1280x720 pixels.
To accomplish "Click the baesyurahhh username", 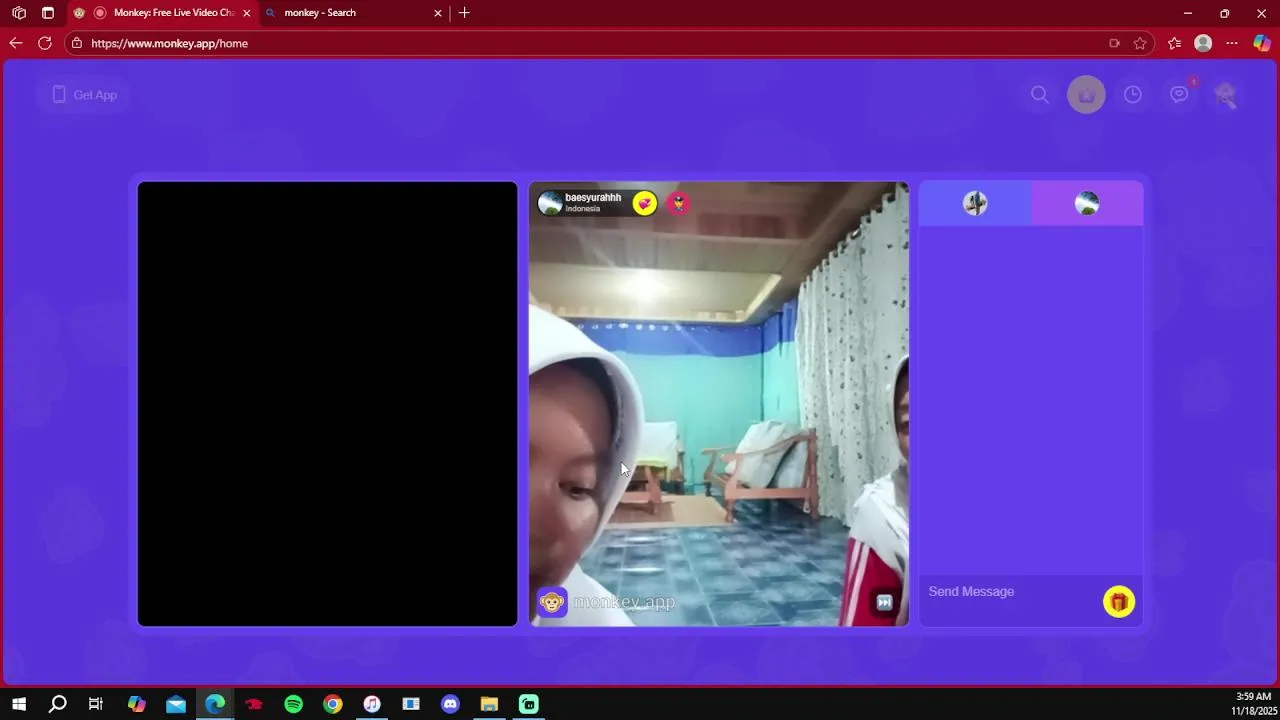I will point(593,198).
